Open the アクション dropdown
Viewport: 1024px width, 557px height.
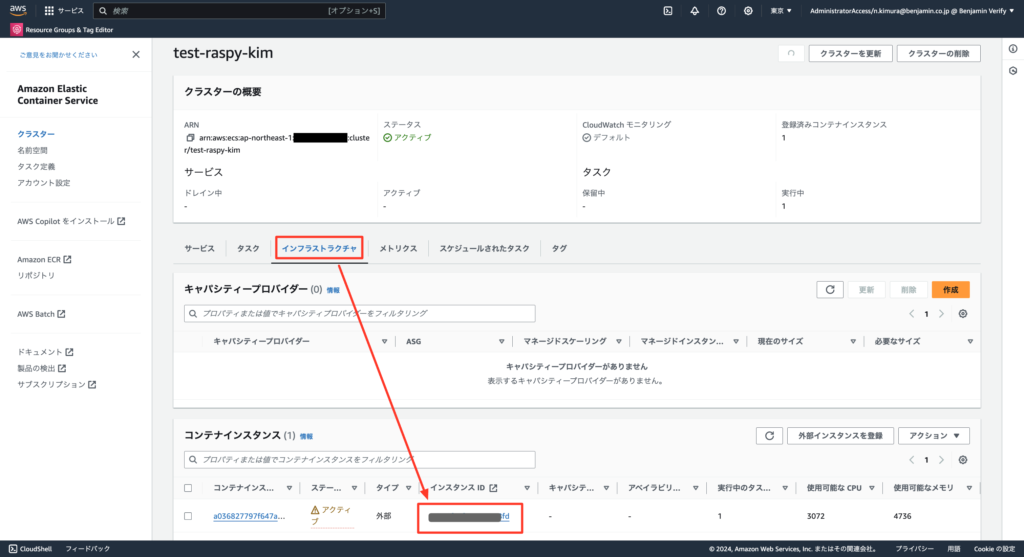click(934, 436)
